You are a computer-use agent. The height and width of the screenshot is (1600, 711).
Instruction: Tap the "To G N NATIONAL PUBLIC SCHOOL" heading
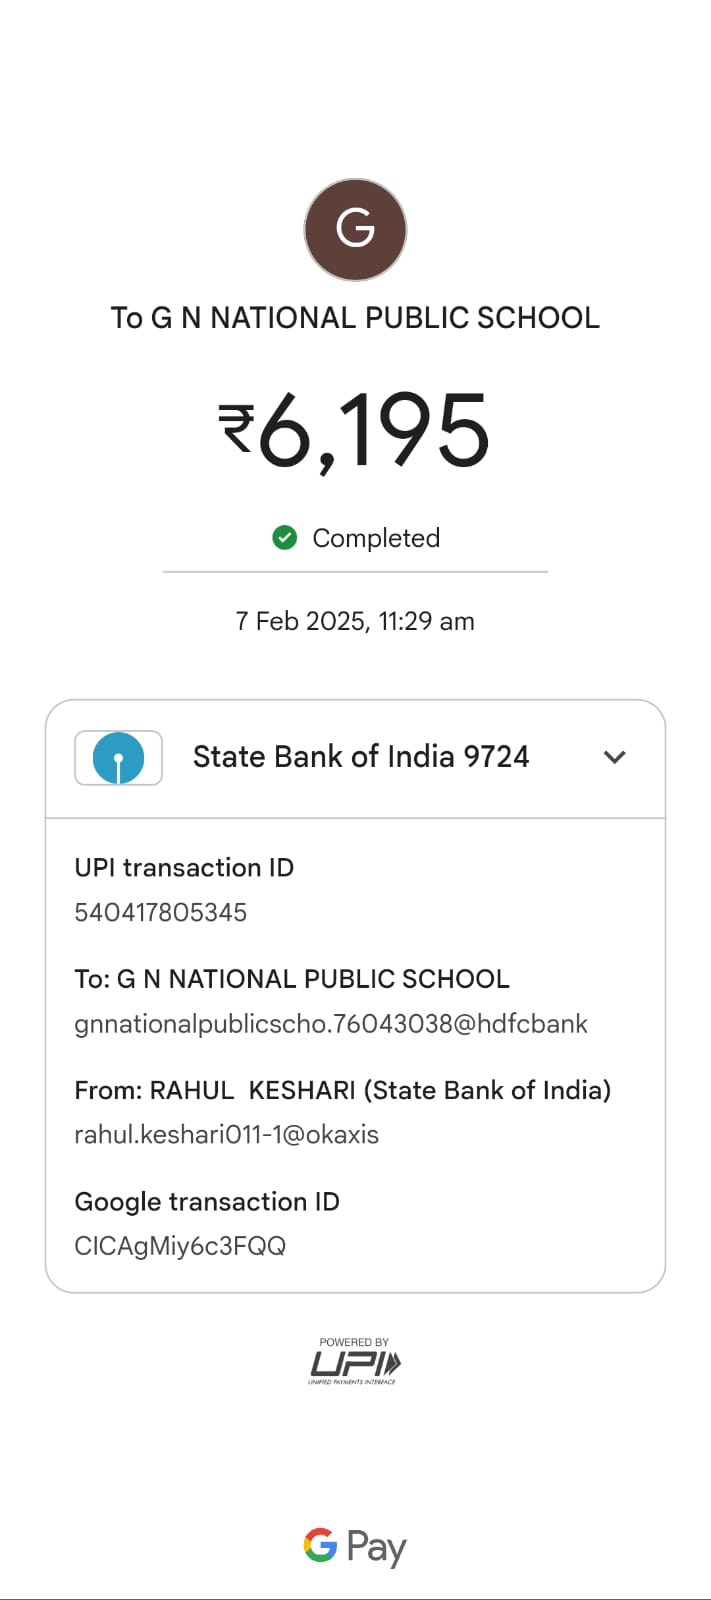[x=355, y=318]
